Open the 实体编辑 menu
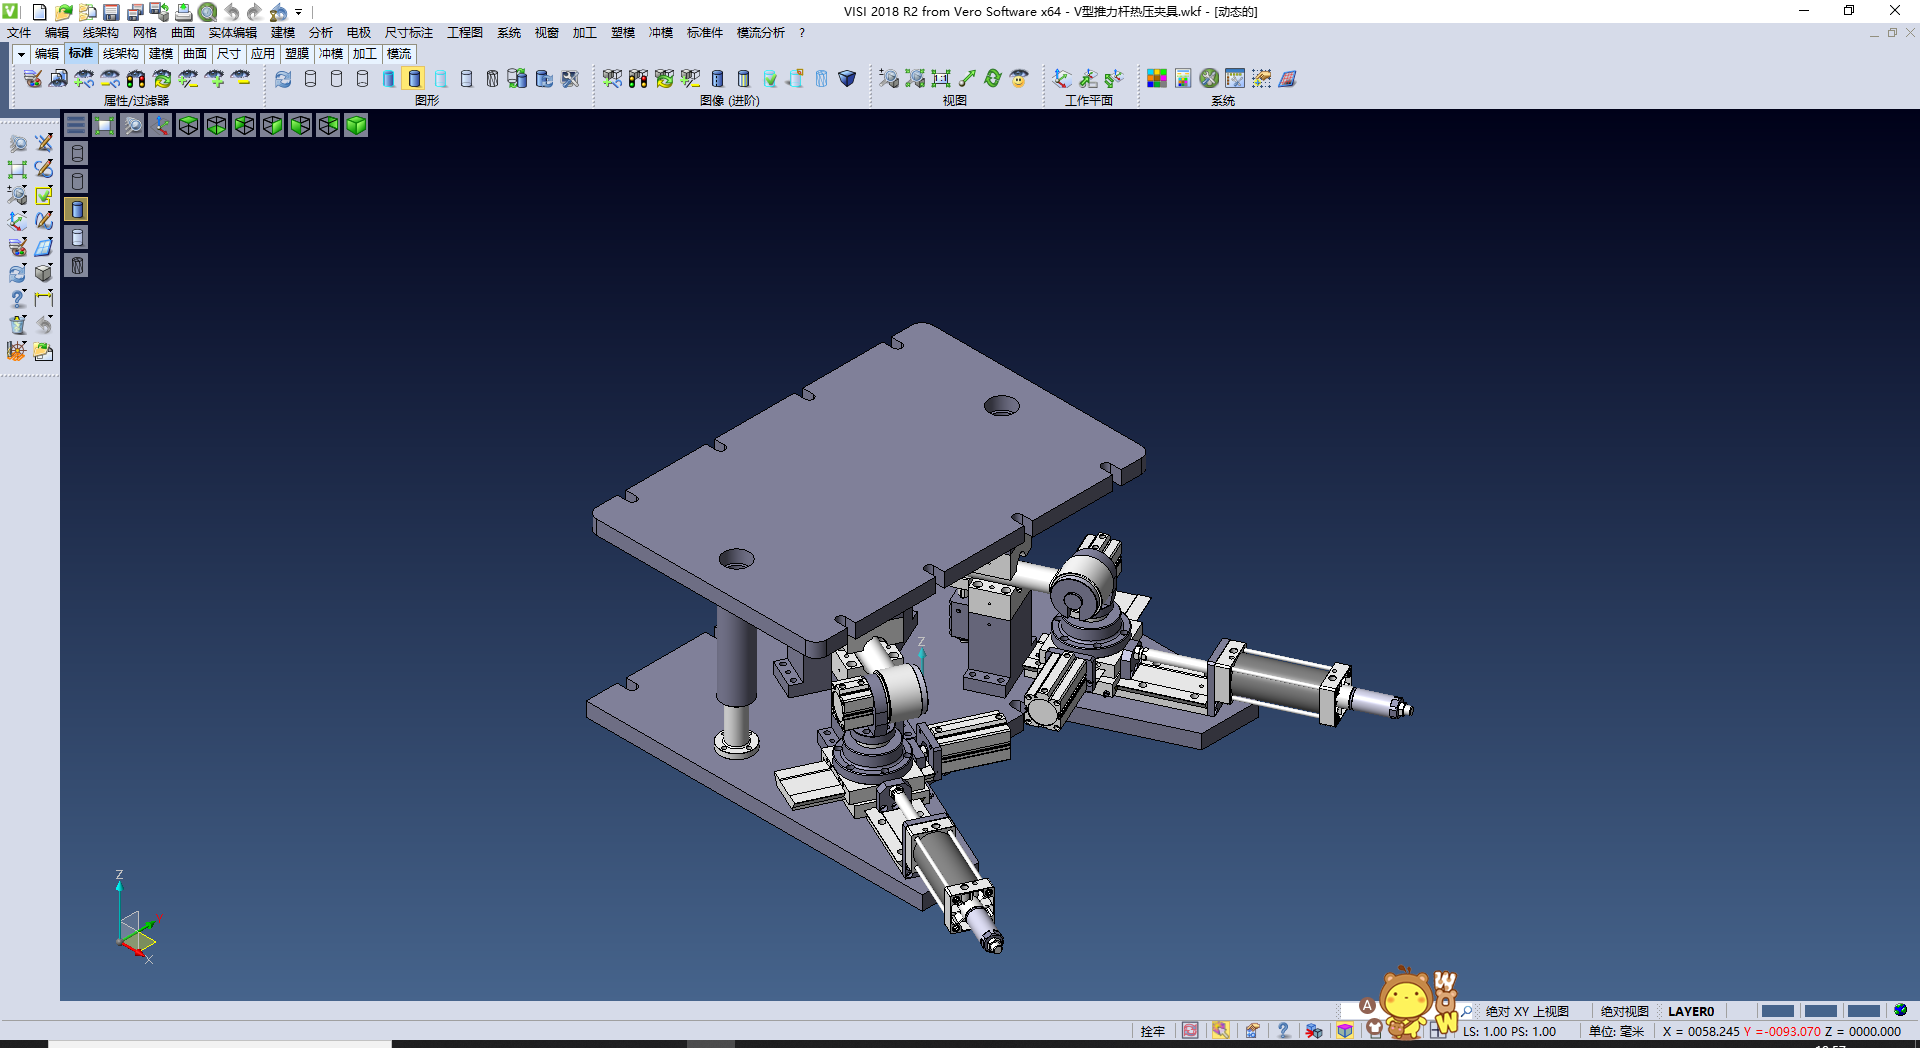The height and width of the screenshot is (1048, 1920). (232, 33)
